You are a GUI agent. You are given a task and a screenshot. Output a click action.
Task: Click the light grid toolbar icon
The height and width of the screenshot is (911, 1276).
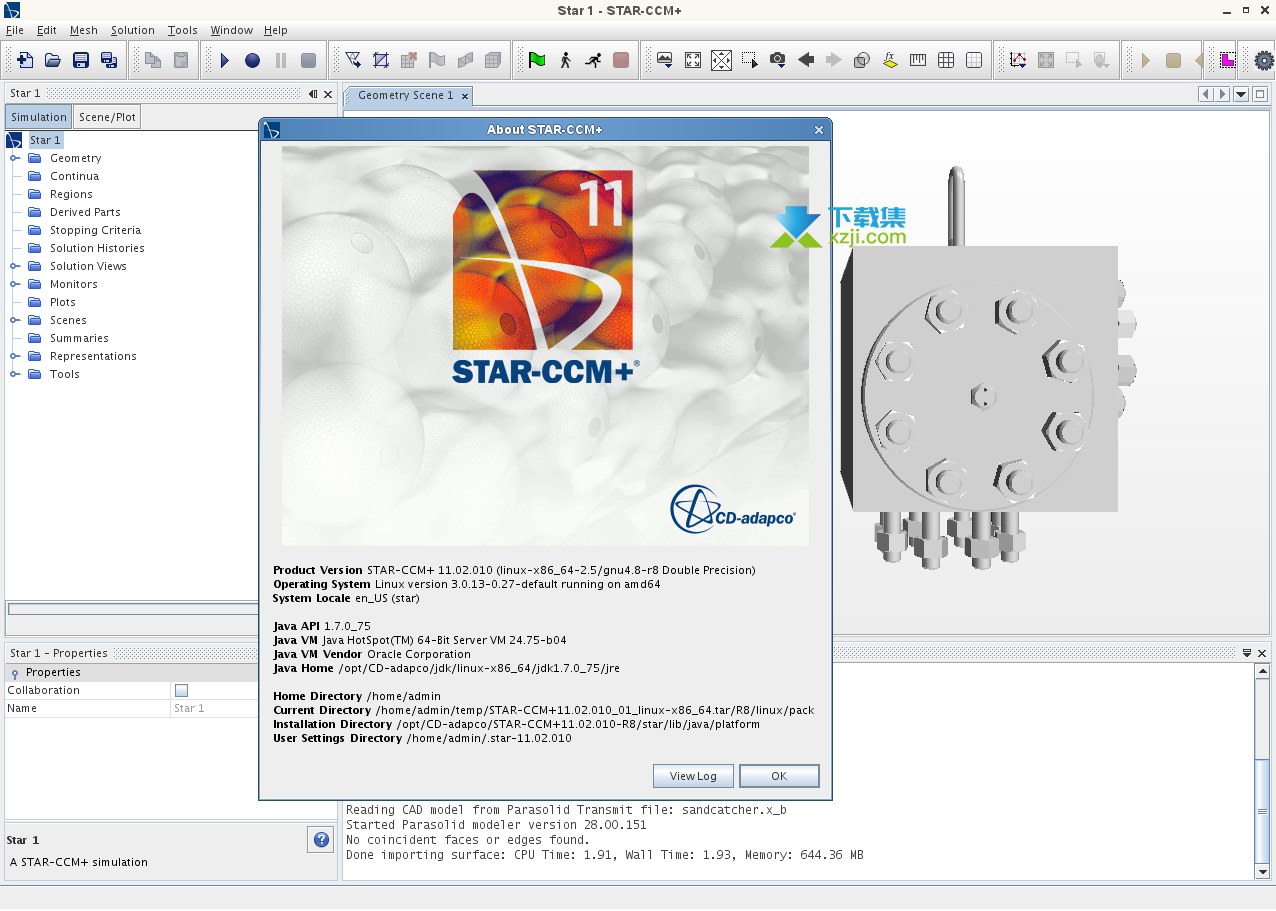coord(974,60)
